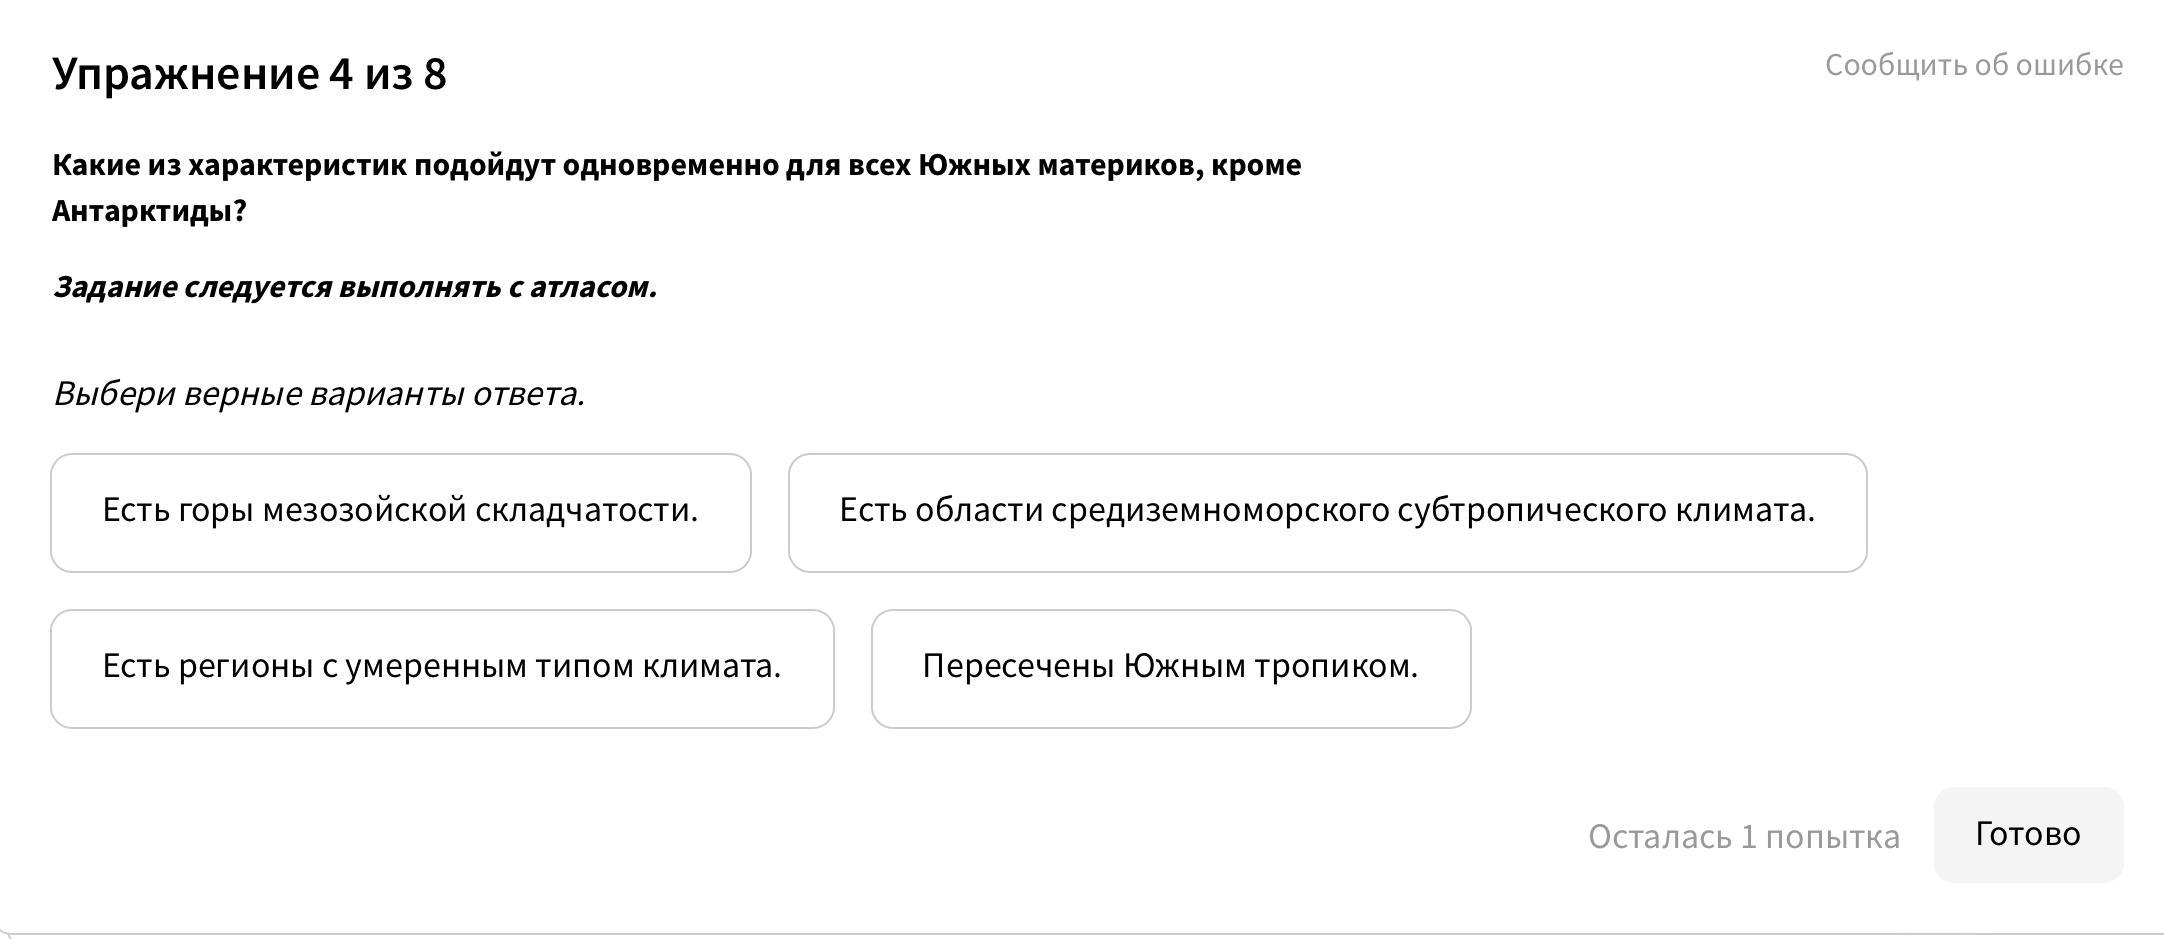This screenshot has width=2164, height=939.
Task: Click the 'Осталась 1 попытка' label
Action: 1743,836
